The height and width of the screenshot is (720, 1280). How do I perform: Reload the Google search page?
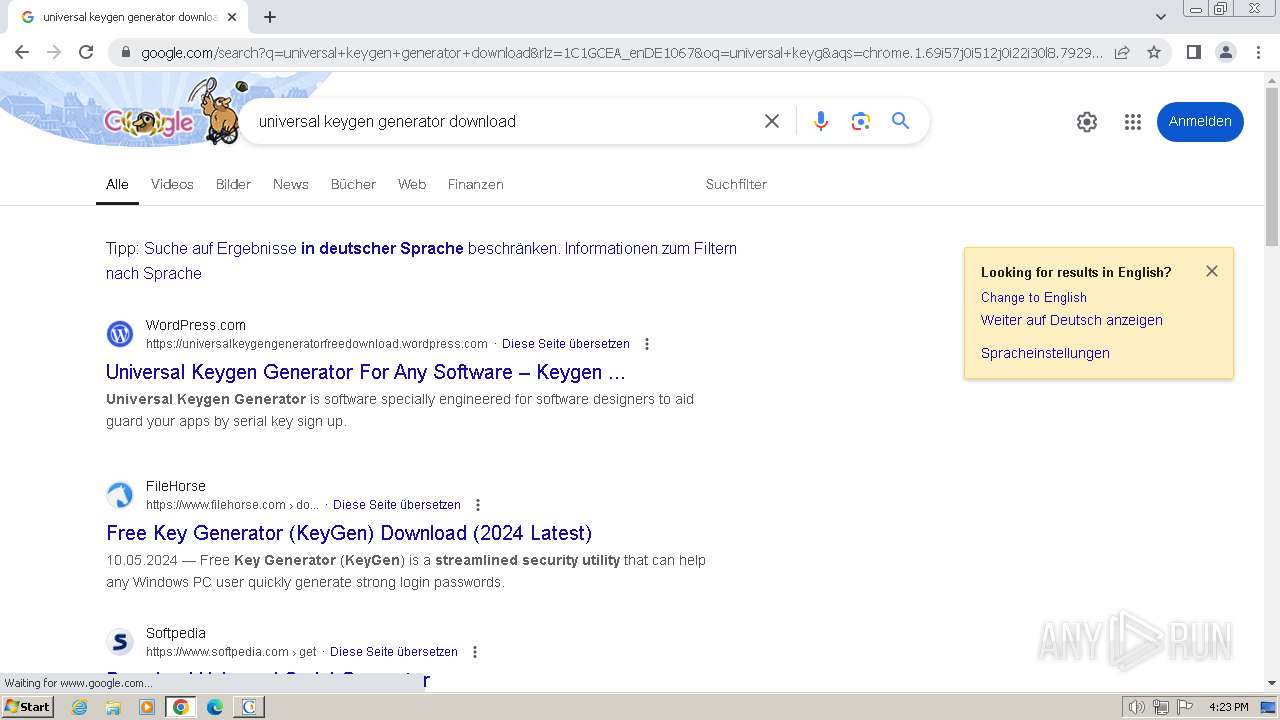tap(86, 52)
